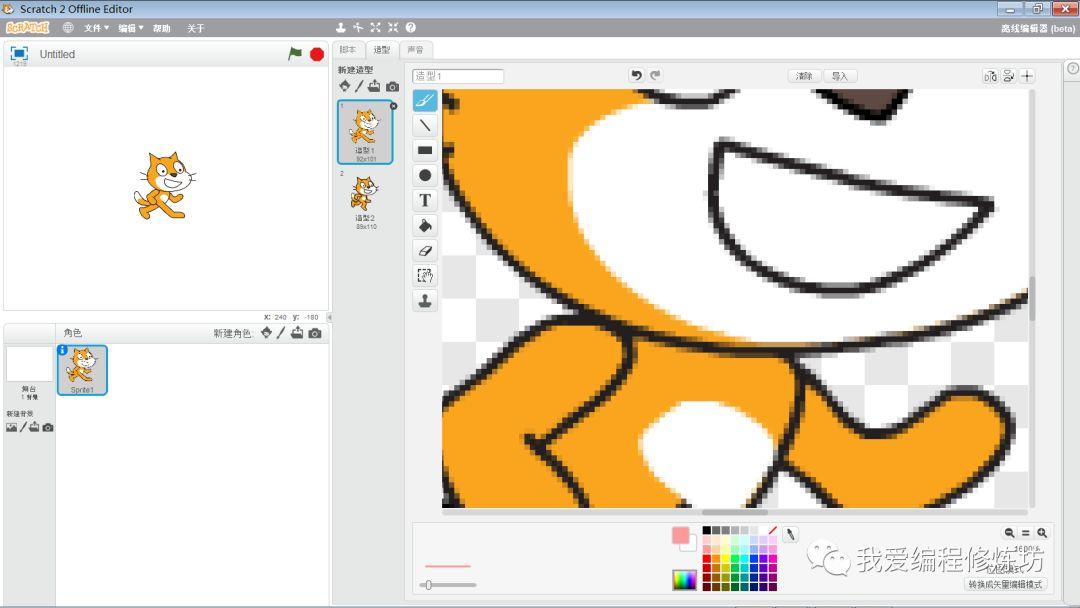Select the Eraser tool
The height and width of the screenshot is (608, 1080).
[x=425, y=251]
